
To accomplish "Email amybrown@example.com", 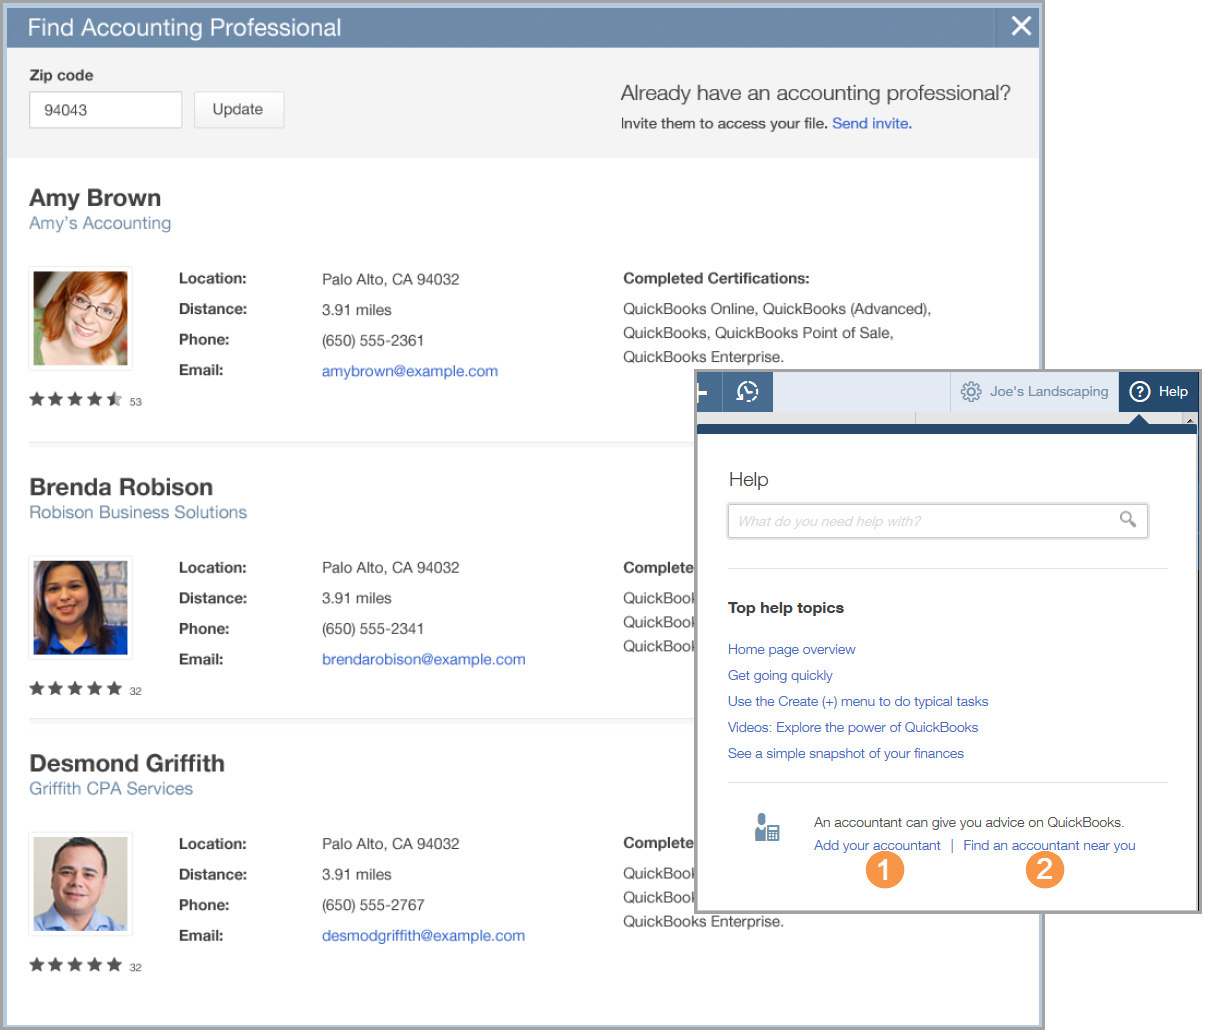I will (x=410, y=371).
